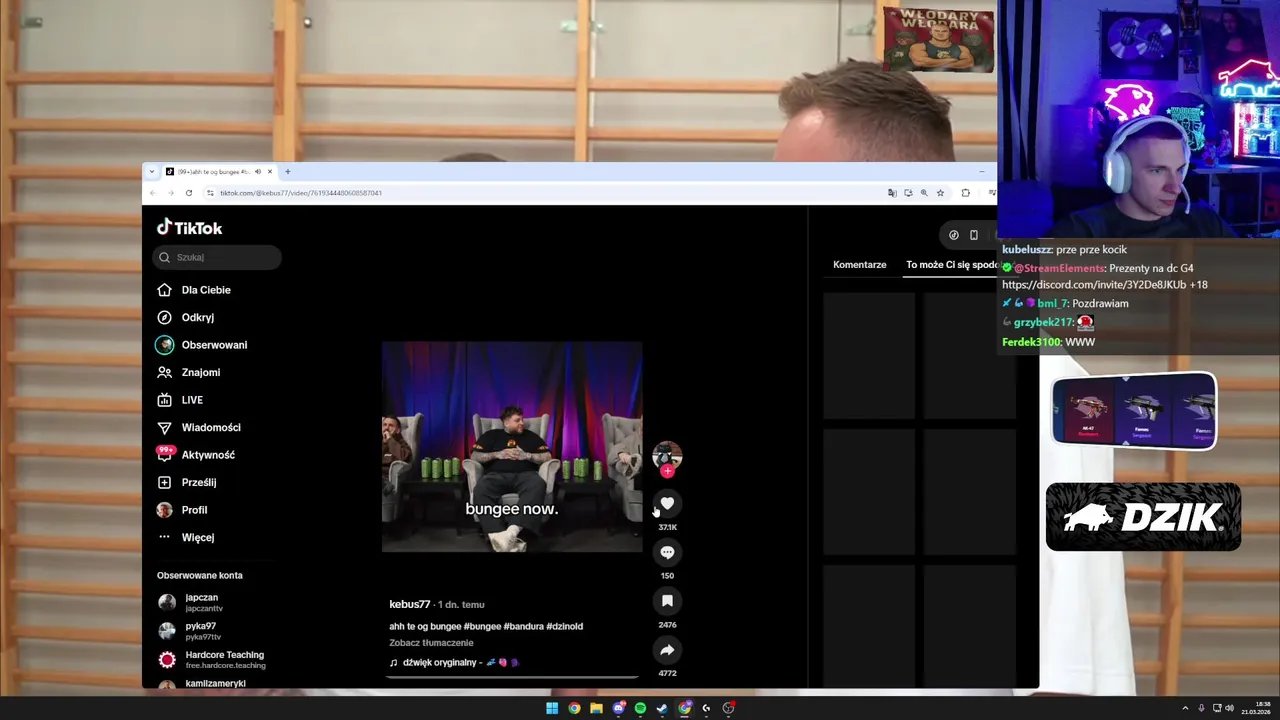1280x720 pixels.
Task: Open File Explorer from the taskbar
Action: pyautogui.click(x=596, y=708)
